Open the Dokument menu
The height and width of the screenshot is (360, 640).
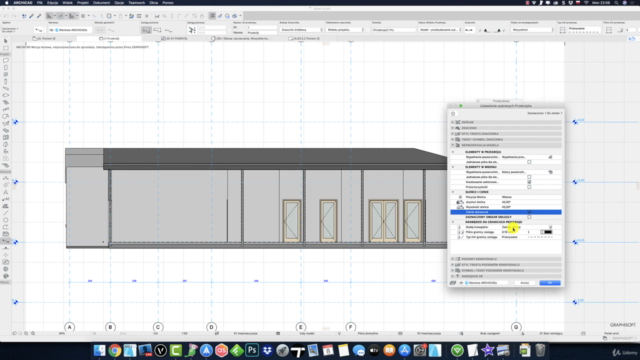coord(101,3)
